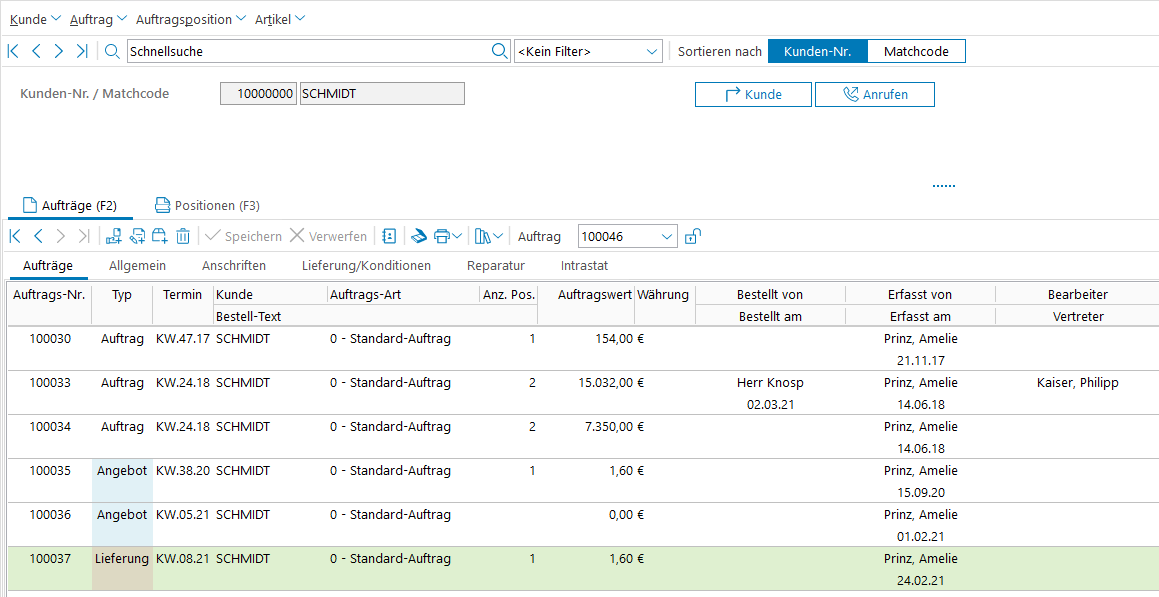Click the trash icon in the Aufträge toolbar
The image size is (1159, 597).
pos(183,237)
